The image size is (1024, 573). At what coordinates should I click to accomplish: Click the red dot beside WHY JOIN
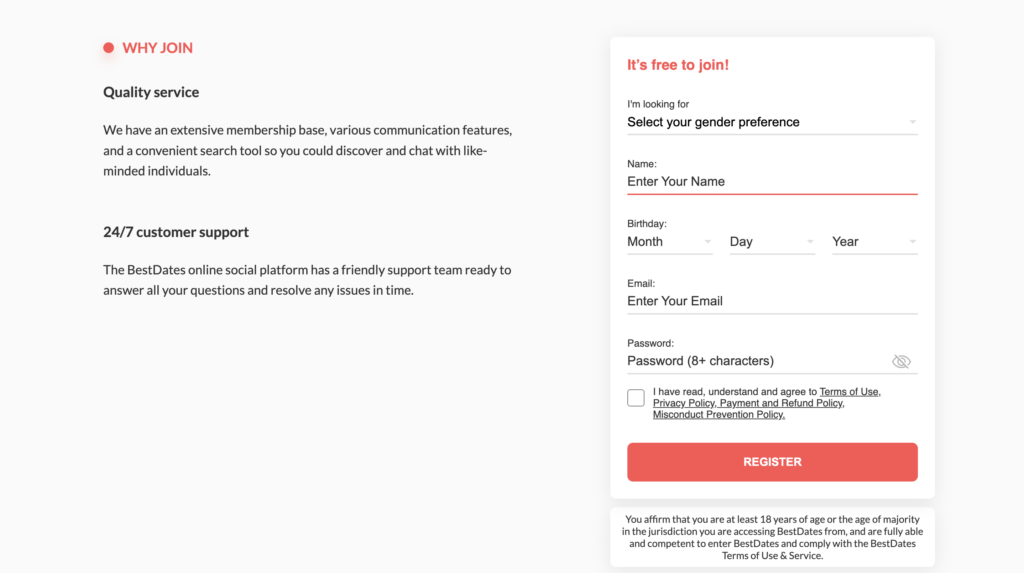(x=108, y=48)
